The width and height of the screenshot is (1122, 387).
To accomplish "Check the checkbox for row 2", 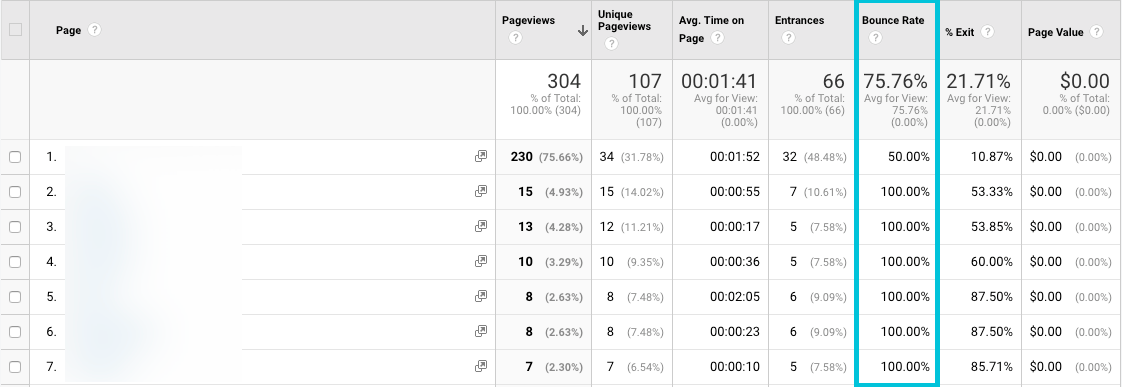I will pyautogui.click(x=15, y=192).
